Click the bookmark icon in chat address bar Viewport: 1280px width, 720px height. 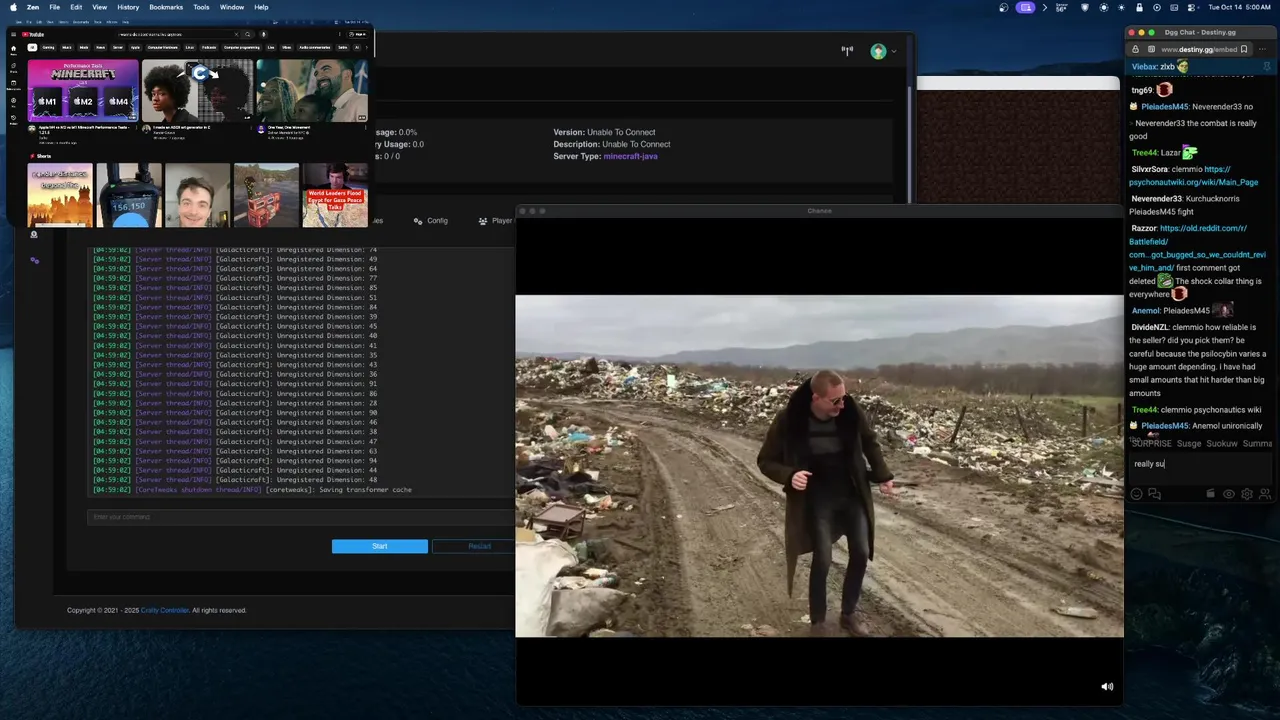click(x=1244, y=49)
